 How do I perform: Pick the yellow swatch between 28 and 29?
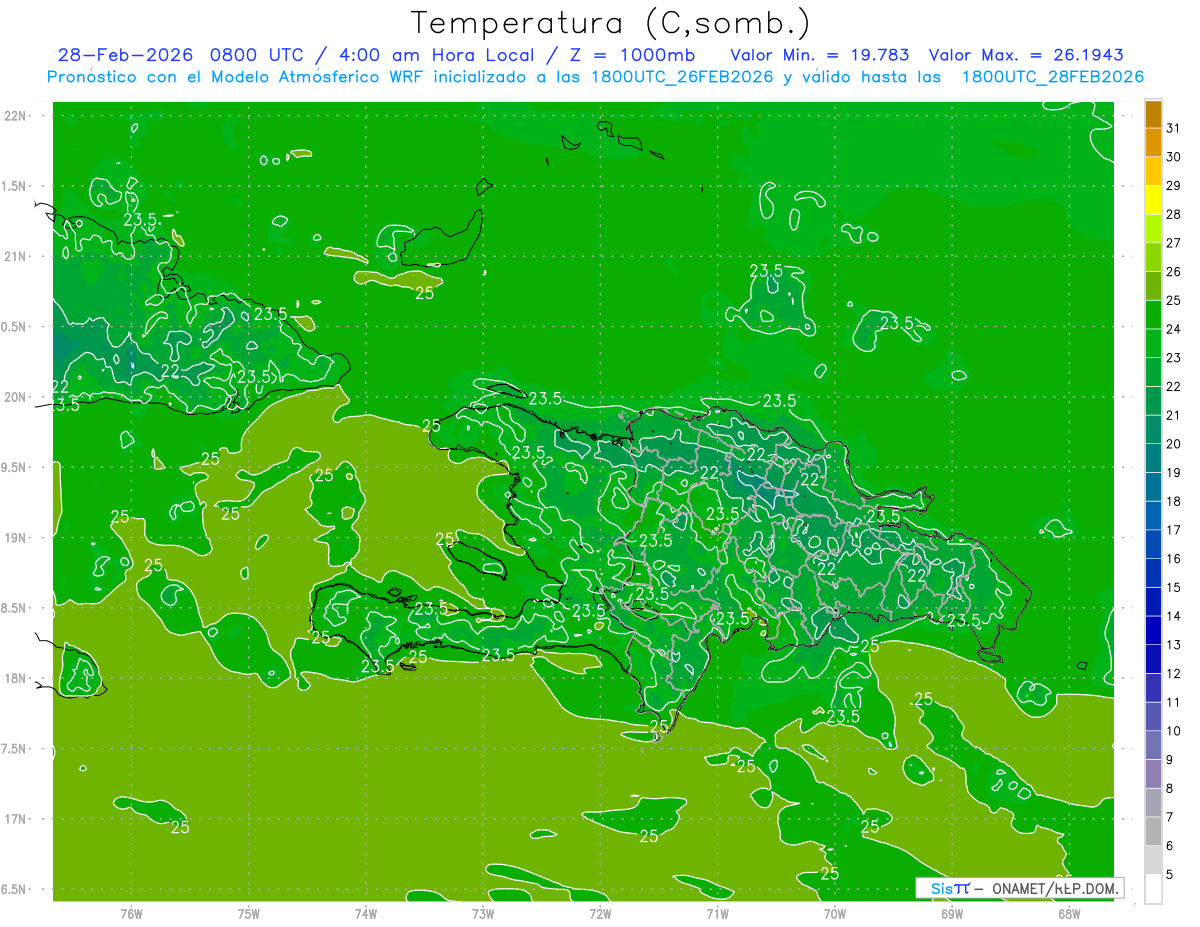(x=1153, y=200)
